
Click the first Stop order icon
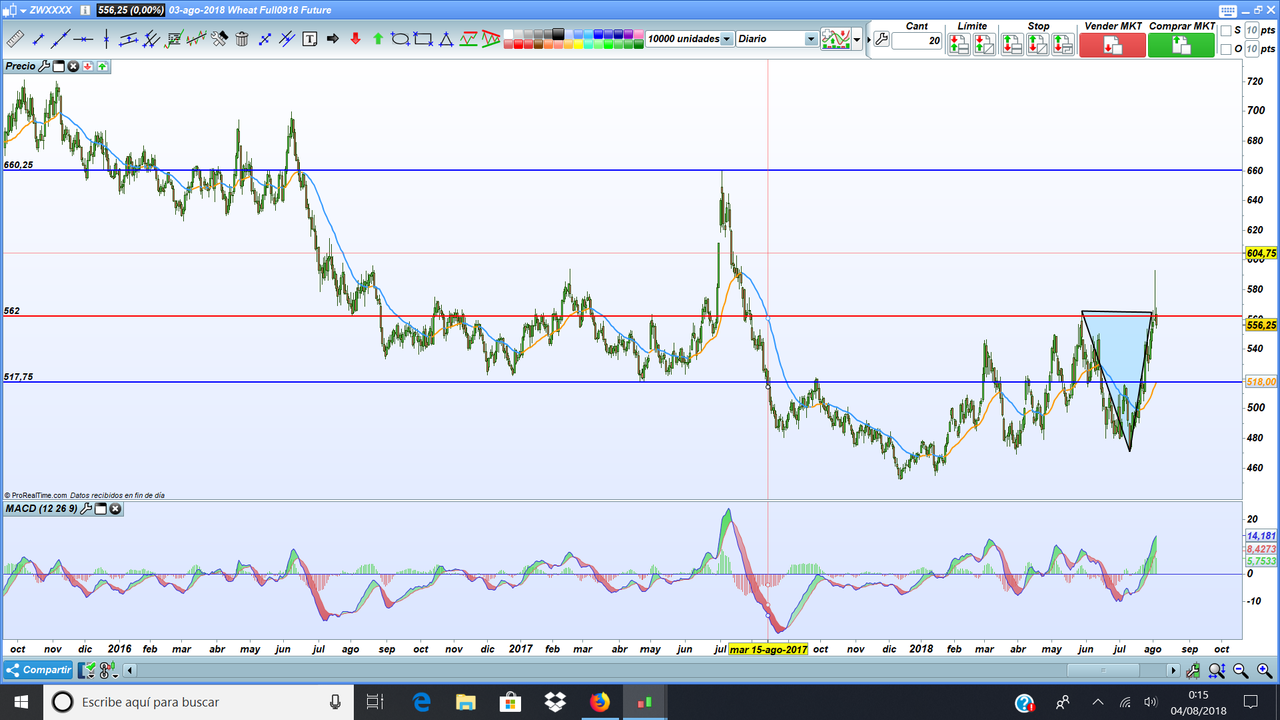coord(1012,45)
